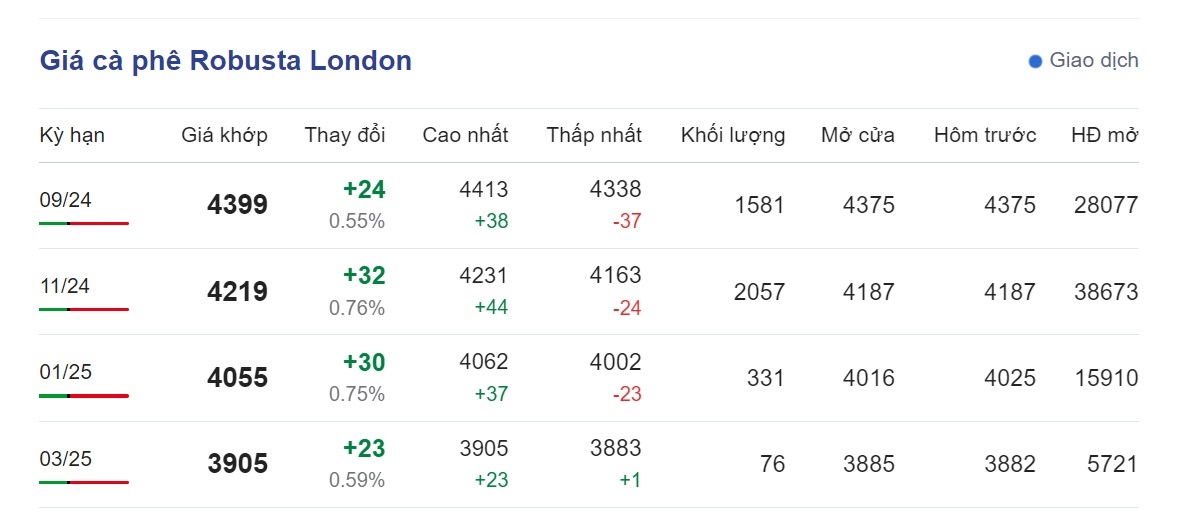Click the price range bar under 09/24

(x=84, y=223)
